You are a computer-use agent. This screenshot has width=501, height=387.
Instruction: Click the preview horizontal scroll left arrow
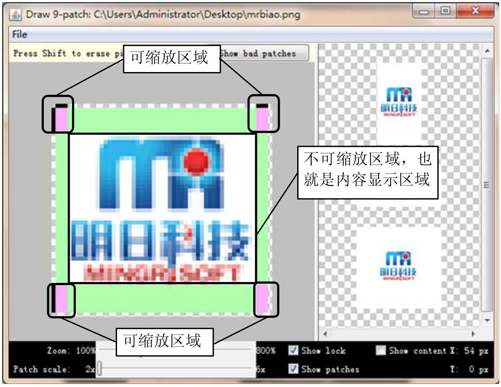[x=325, y=333]
